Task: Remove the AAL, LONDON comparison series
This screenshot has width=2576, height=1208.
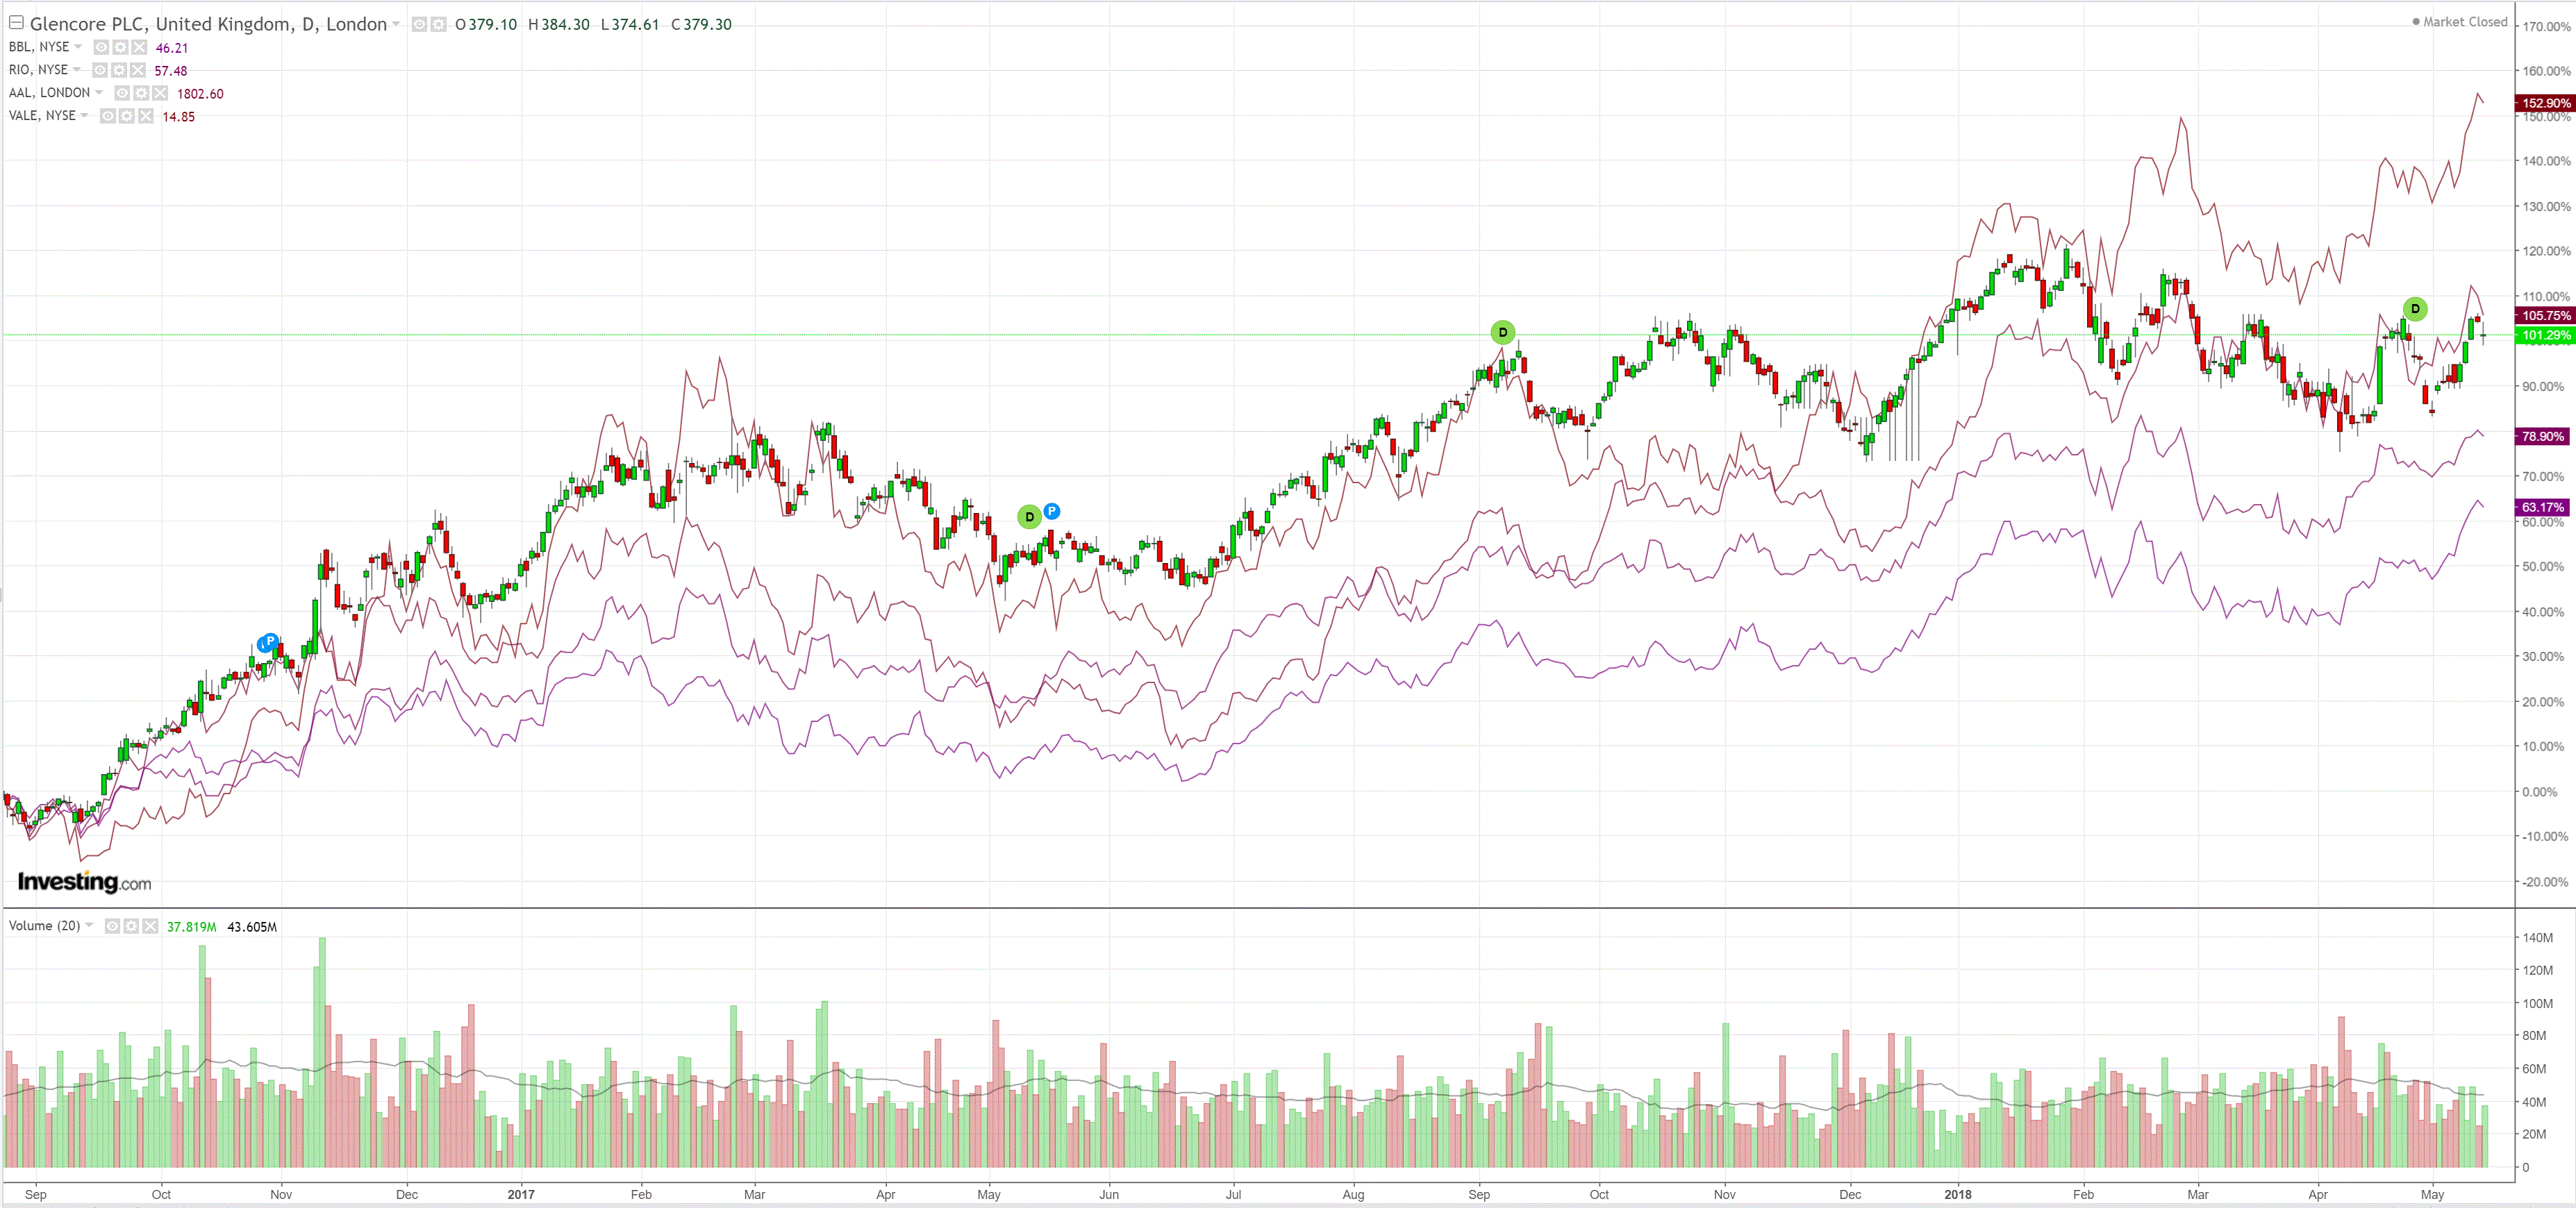Action: pyautogui.click(x=160, y=93)
